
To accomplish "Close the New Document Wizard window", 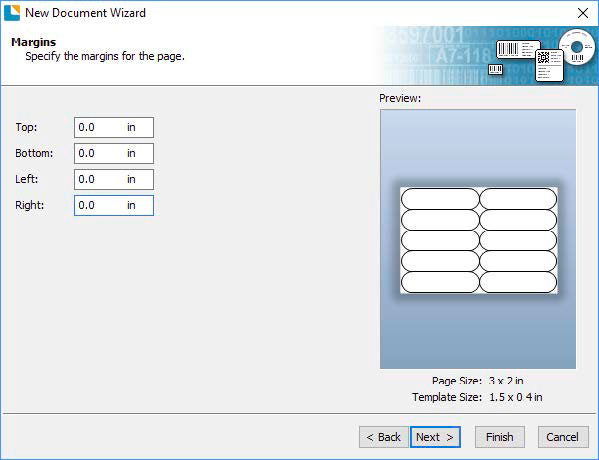I will [x=583, y=13].
